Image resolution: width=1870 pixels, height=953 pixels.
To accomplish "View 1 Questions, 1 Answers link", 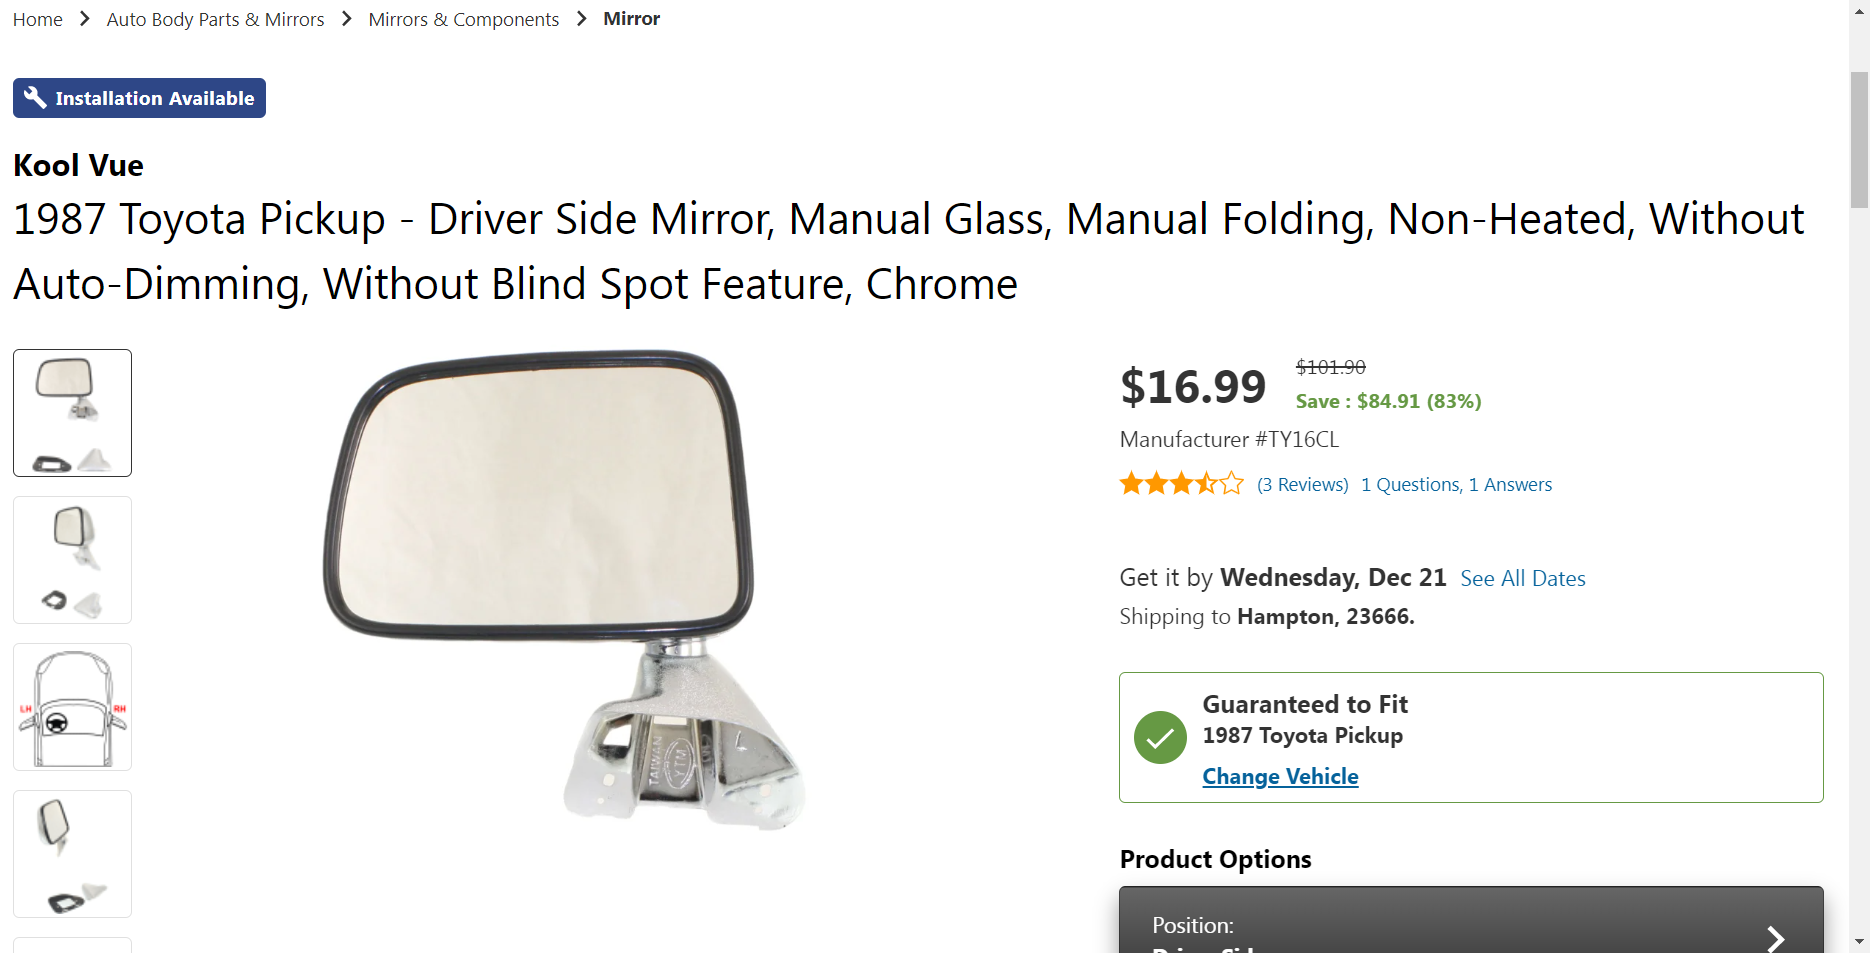I will pos(1456,485).
